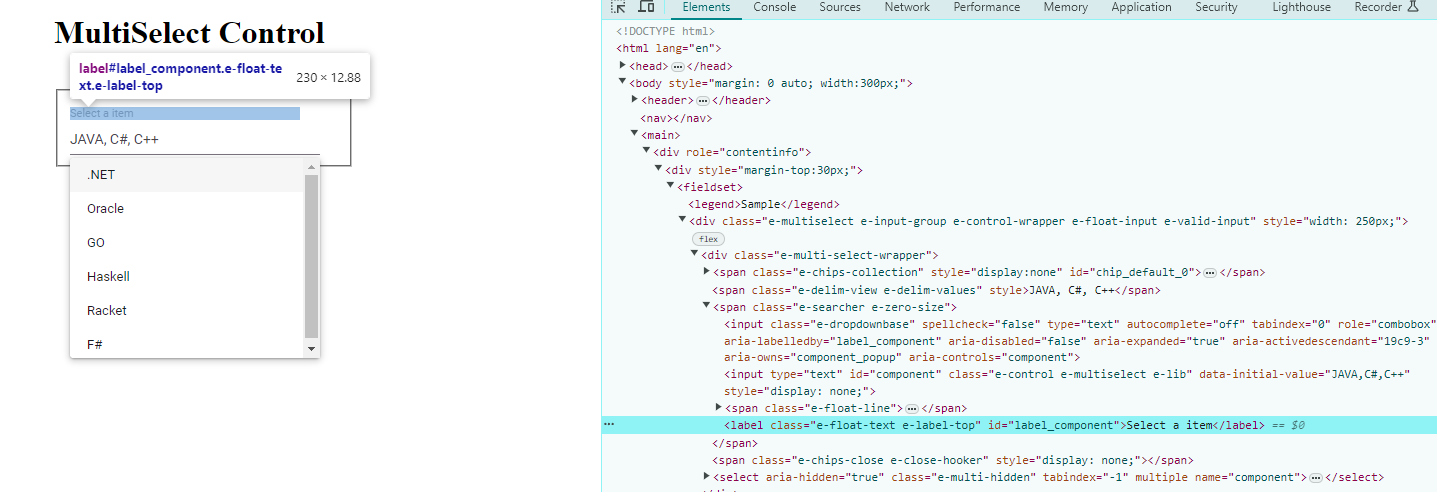Click ellipsis badge in e-chips-collection span
The image size is (1437, 492).
(x=1209, y=273)
